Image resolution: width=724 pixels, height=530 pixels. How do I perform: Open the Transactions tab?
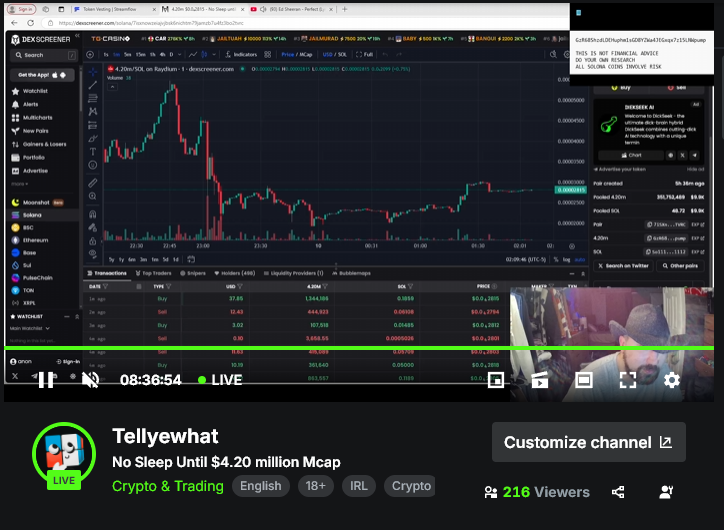click(x=107, y=273)
